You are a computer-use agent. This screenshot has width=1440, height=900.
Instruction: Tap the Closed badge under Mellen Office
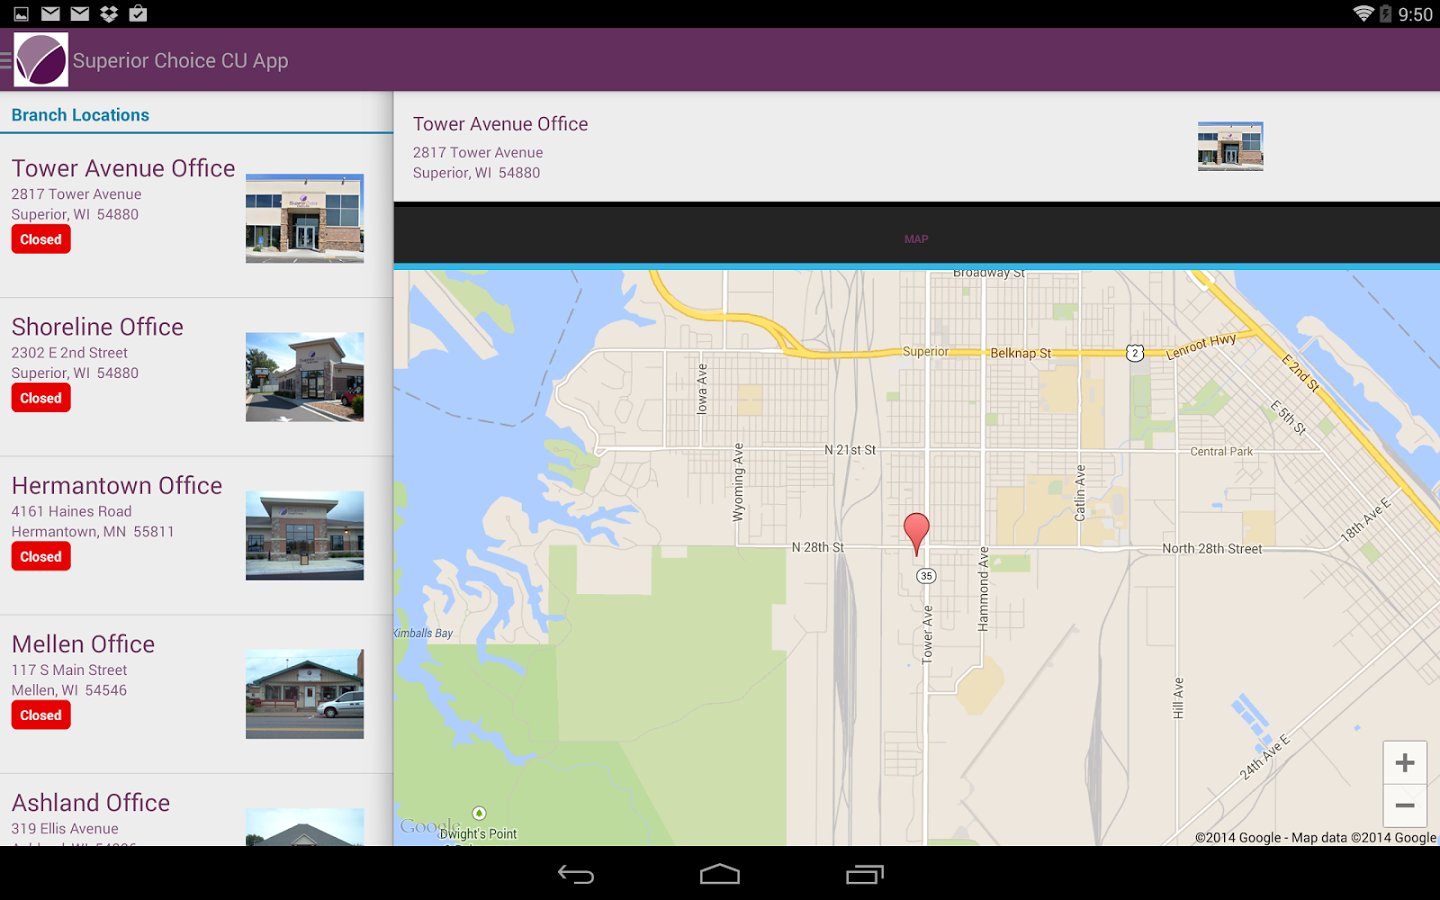(41, 715)
